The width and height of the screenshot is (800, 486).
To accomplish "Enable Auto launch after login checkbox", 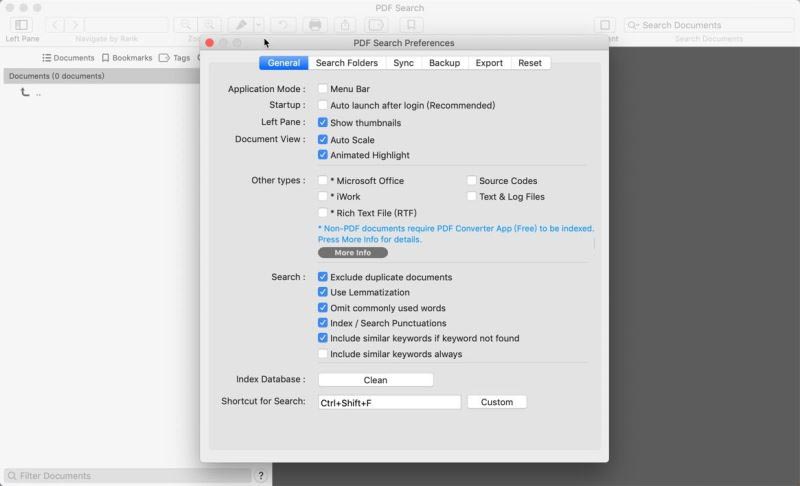I will pos(322,105).
